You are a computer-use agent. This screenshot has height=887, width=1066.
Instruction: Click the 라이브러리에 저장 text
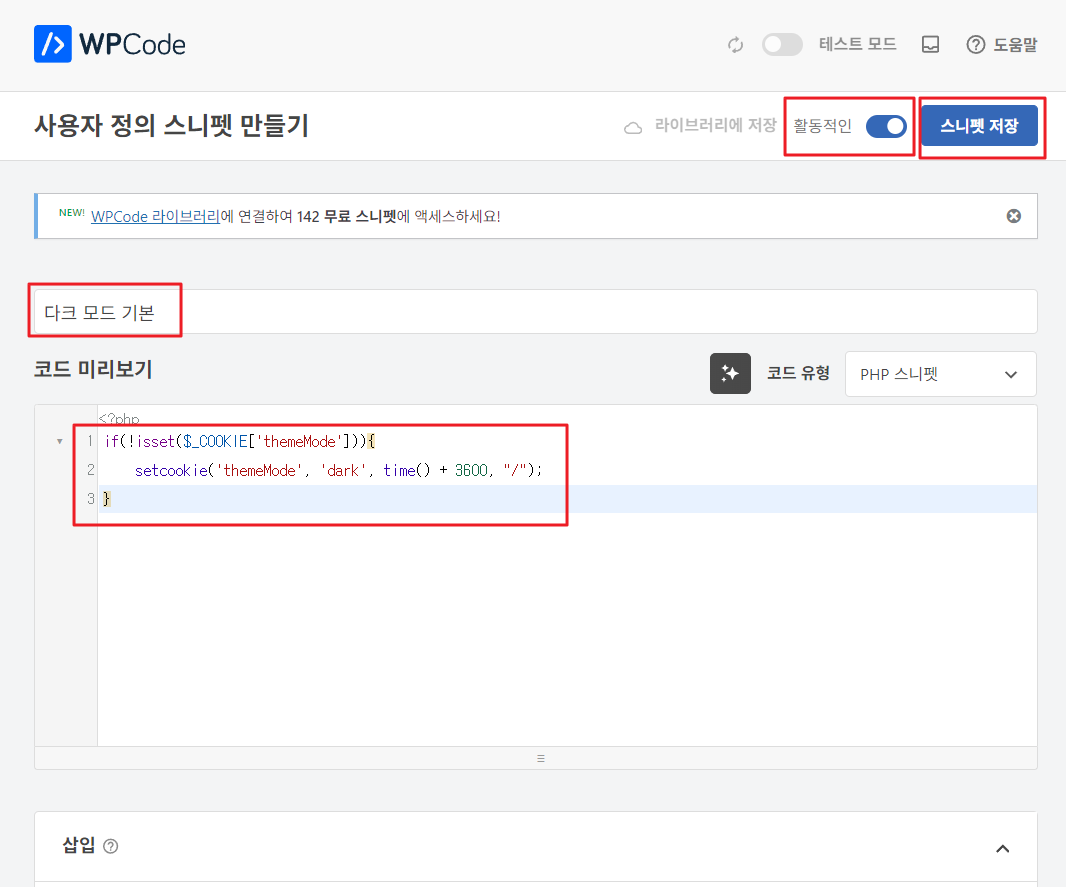[x=715, y=126]
